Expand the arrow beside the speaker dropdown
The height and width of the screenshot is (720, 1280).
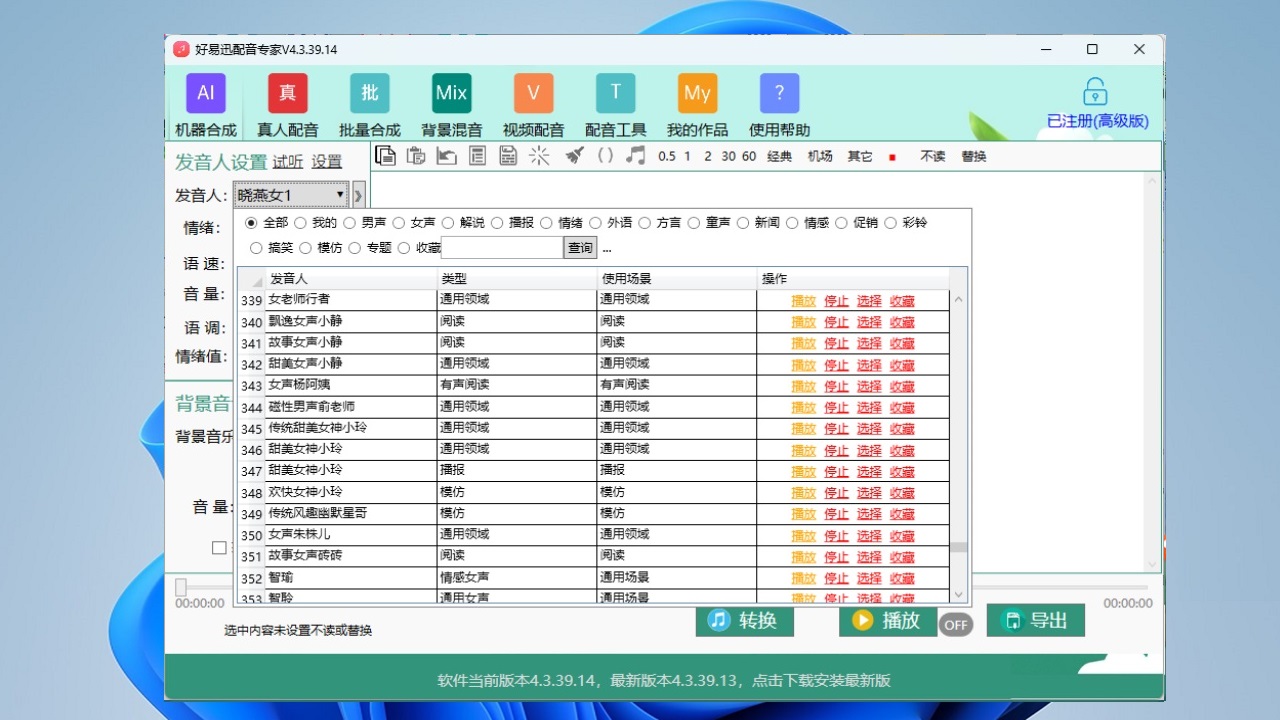357,195
